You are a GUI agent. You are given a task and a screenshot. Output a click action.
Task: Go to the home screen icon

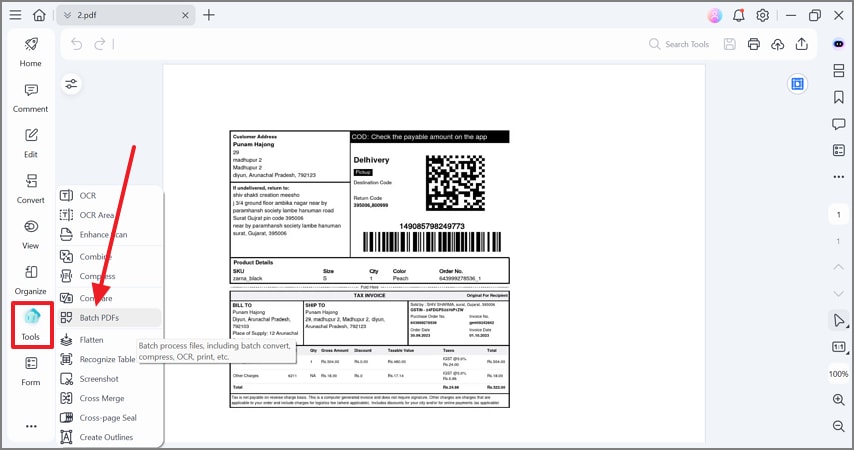click(39, 15)
